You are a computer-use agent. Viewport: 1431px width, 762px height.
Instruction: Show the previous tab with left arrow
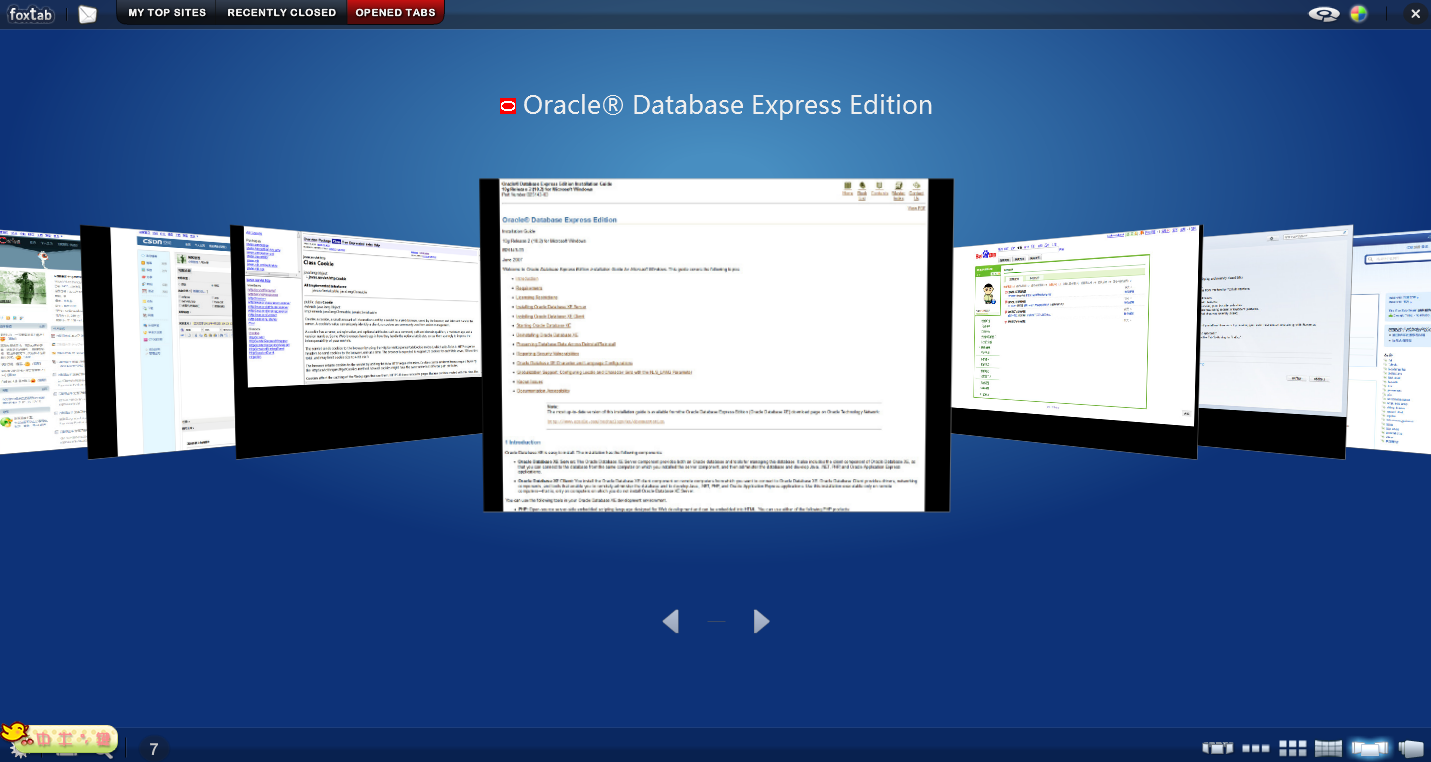671,621
